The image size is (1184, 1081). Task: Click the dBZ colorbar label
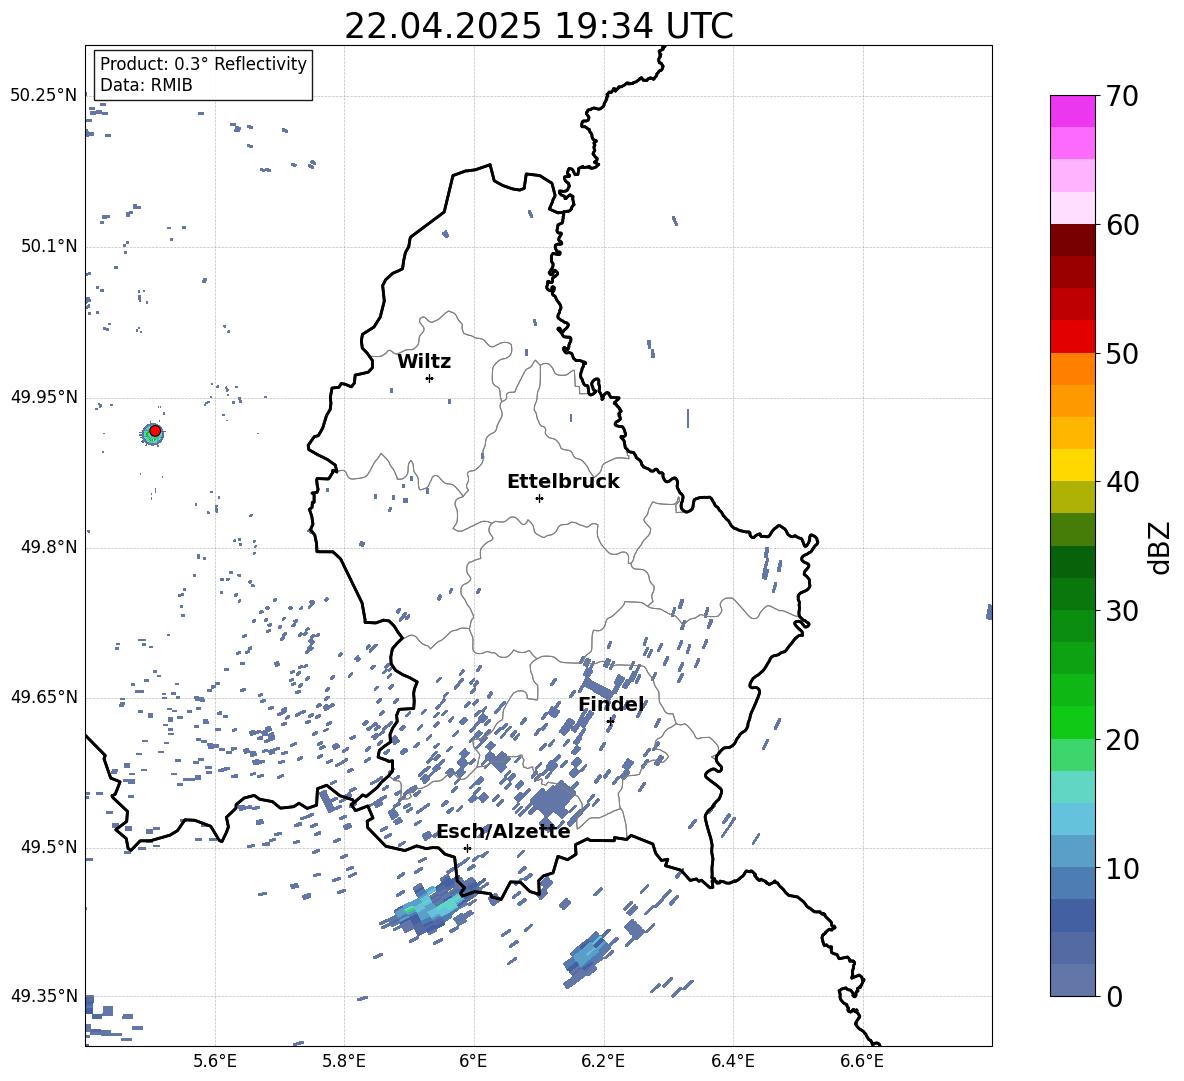point(1161,547)
